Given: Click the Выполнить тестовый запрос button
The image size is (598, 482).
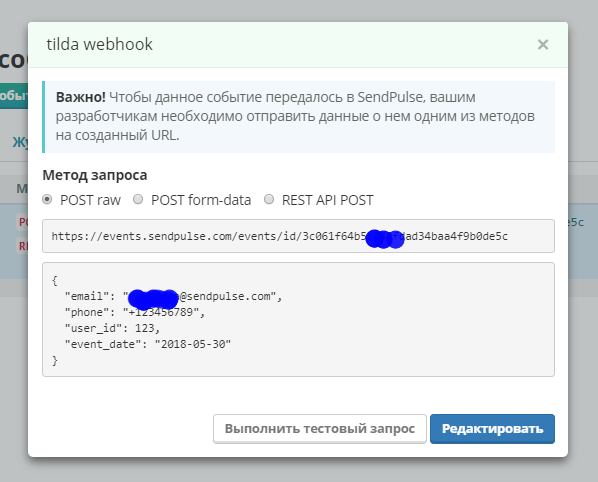Looking at the screenshot, I should pyautogui.click(x=320, y=429).
